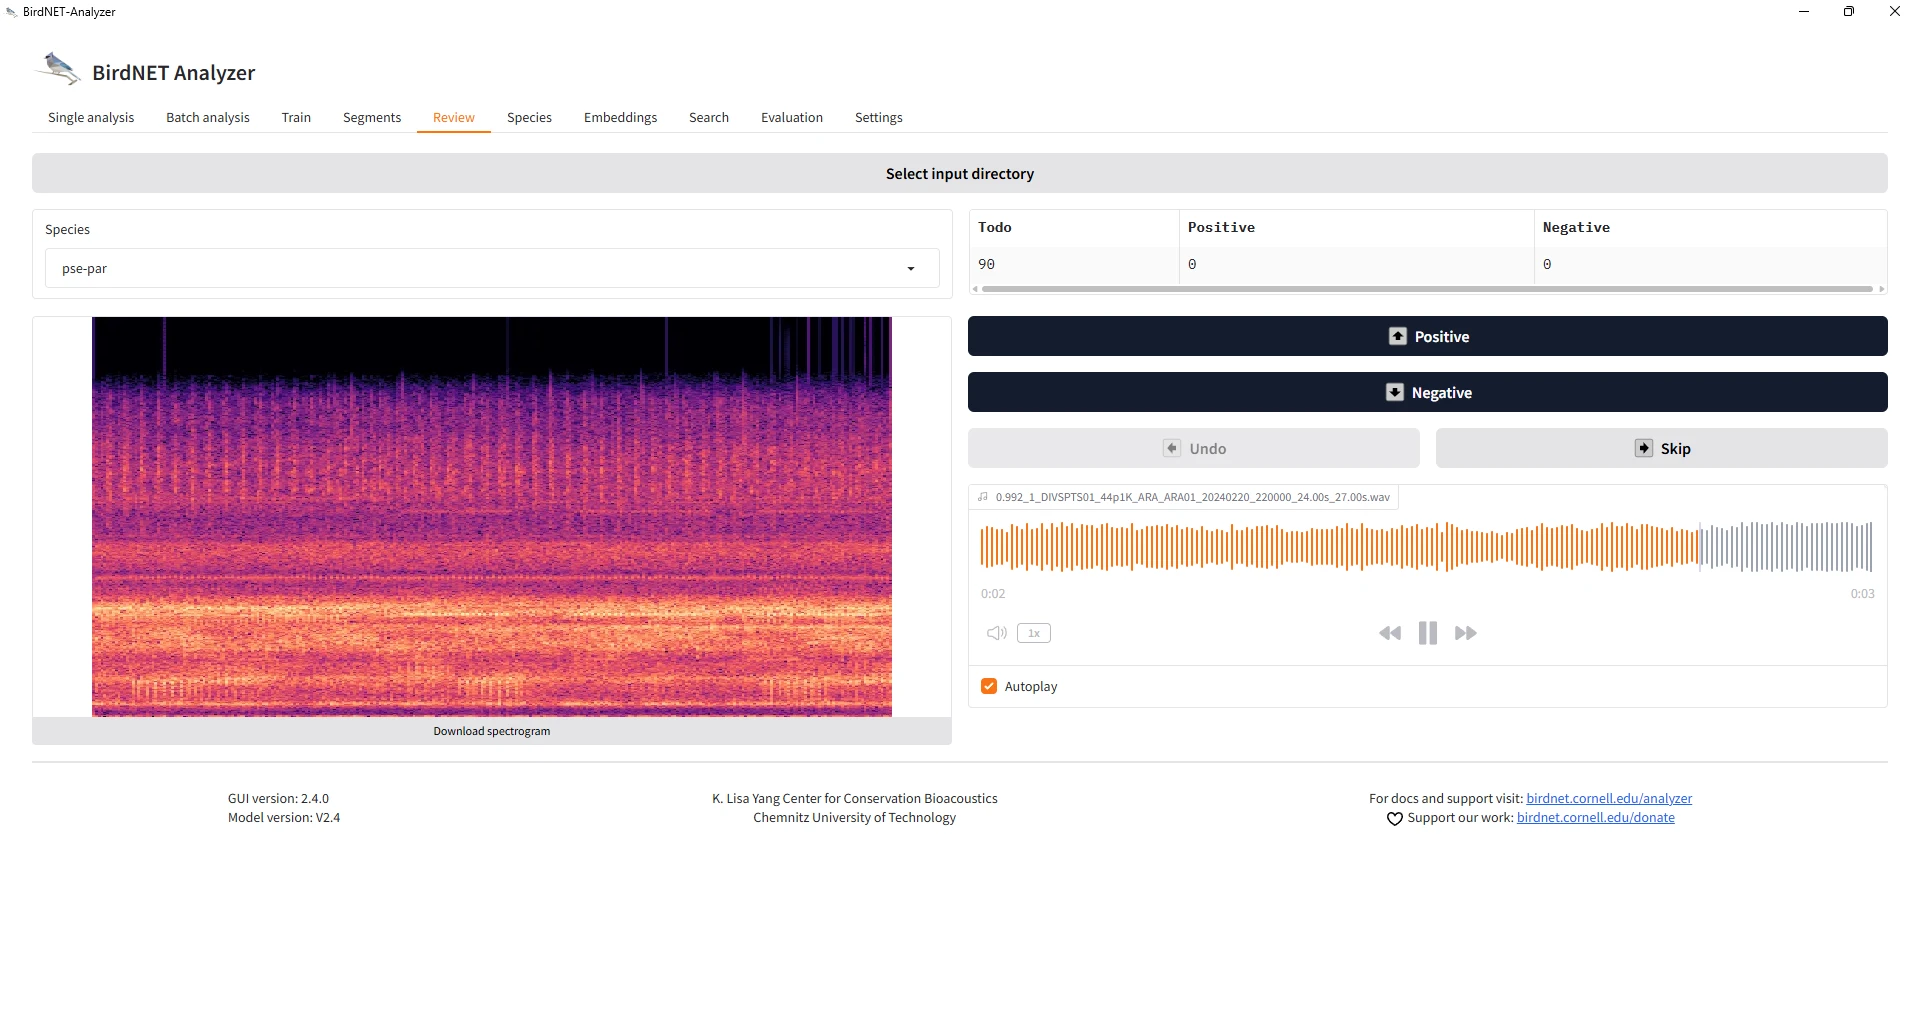The image size is (1920, 1032).
Task: Click the horizontal scrollbar under the counts table
Action: tap(1427, 289)
